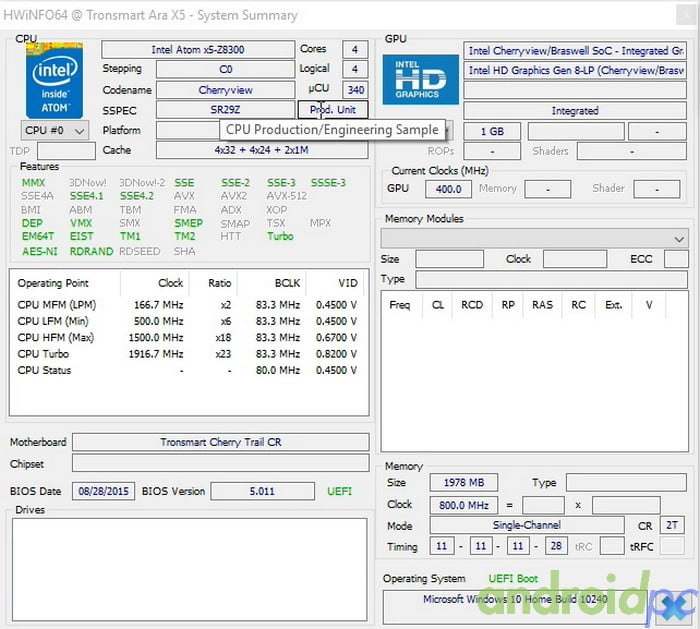Click the Freq column header in memory table
Viewport: 700px width, 629px height.
coord(400,305)
